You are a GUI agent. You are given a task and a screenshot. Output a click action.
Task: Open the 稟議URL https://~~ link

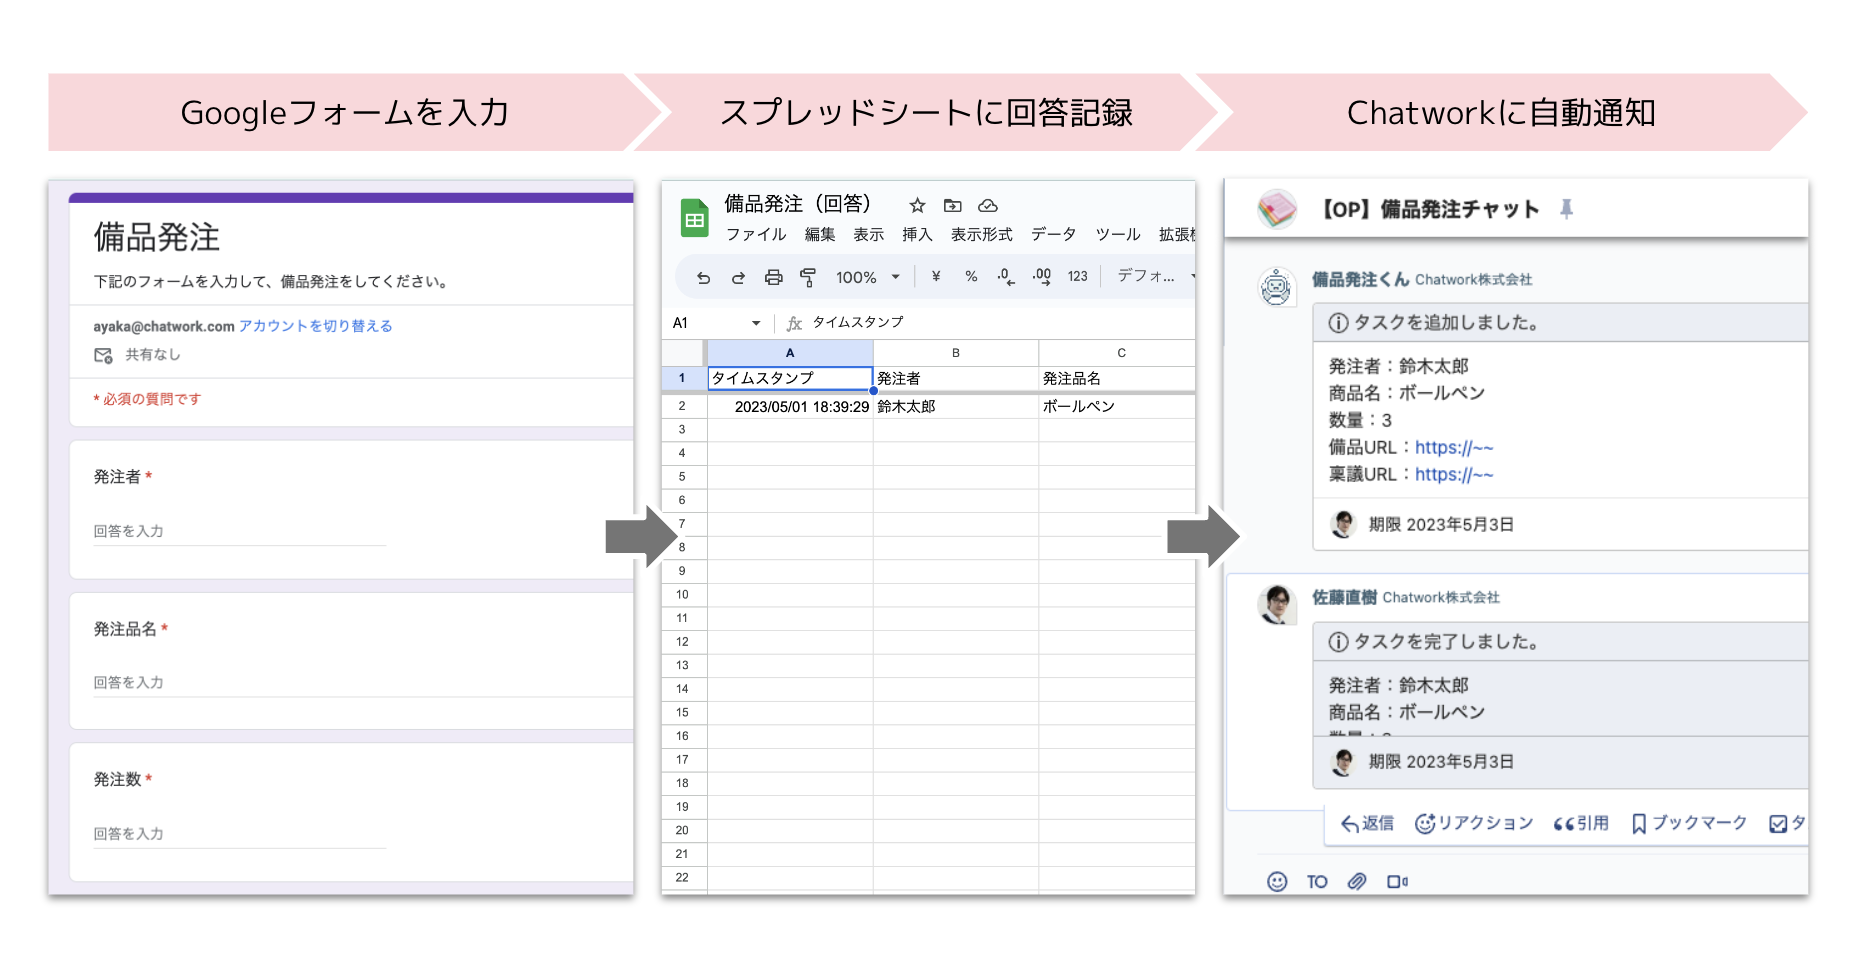click(1454, 474)
